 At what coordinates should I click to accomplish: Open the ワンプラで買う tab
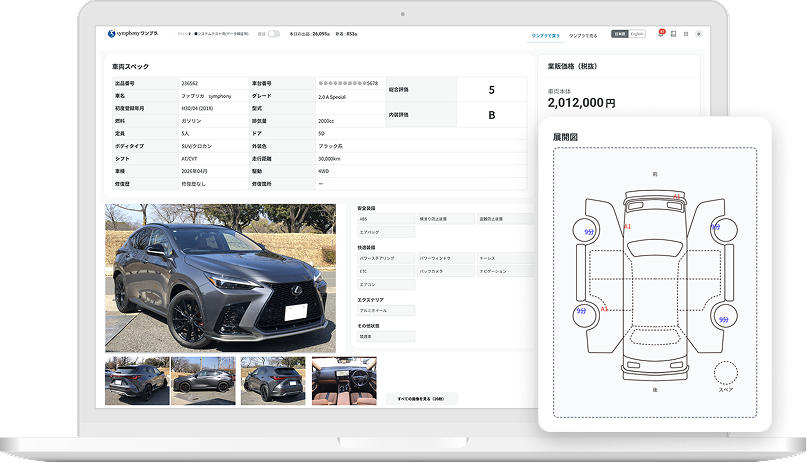[544, 35]
